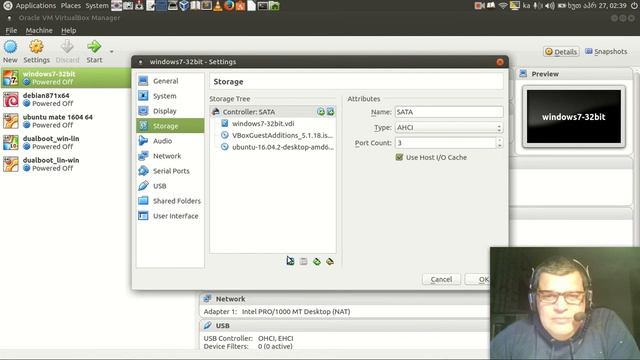Image resolution: width=640 pixels, height=360 pixels.
Task: Click the windows7-32bit preview thumbnail
Action: pyautogui.click(x=573, y=116)
